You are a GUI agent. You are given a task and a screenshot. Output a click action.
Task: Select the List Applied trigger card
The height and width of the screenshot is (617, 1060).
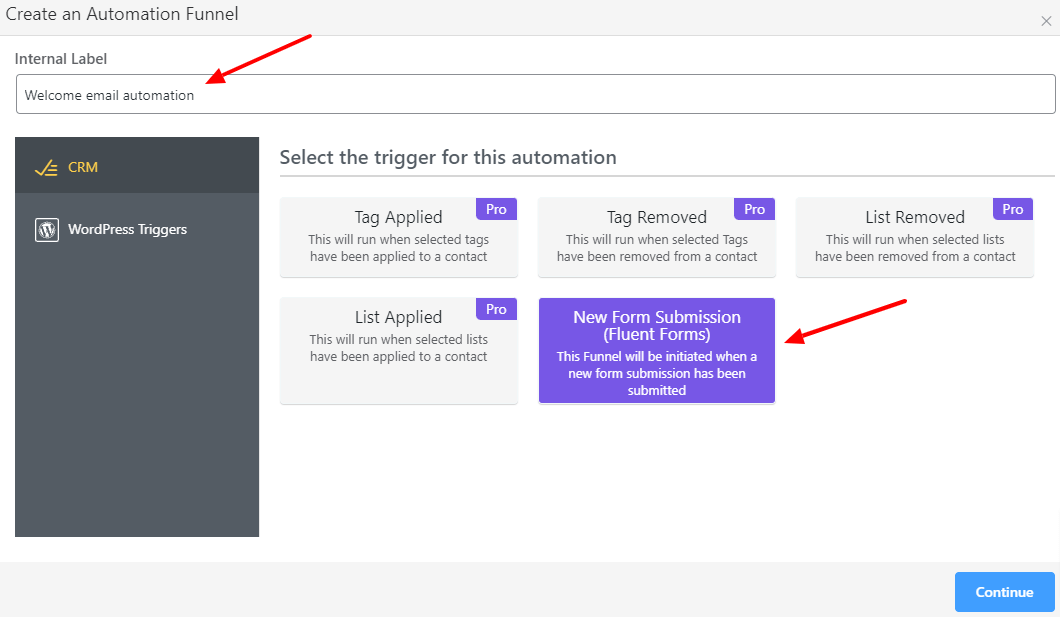click(x=399, y=351)
